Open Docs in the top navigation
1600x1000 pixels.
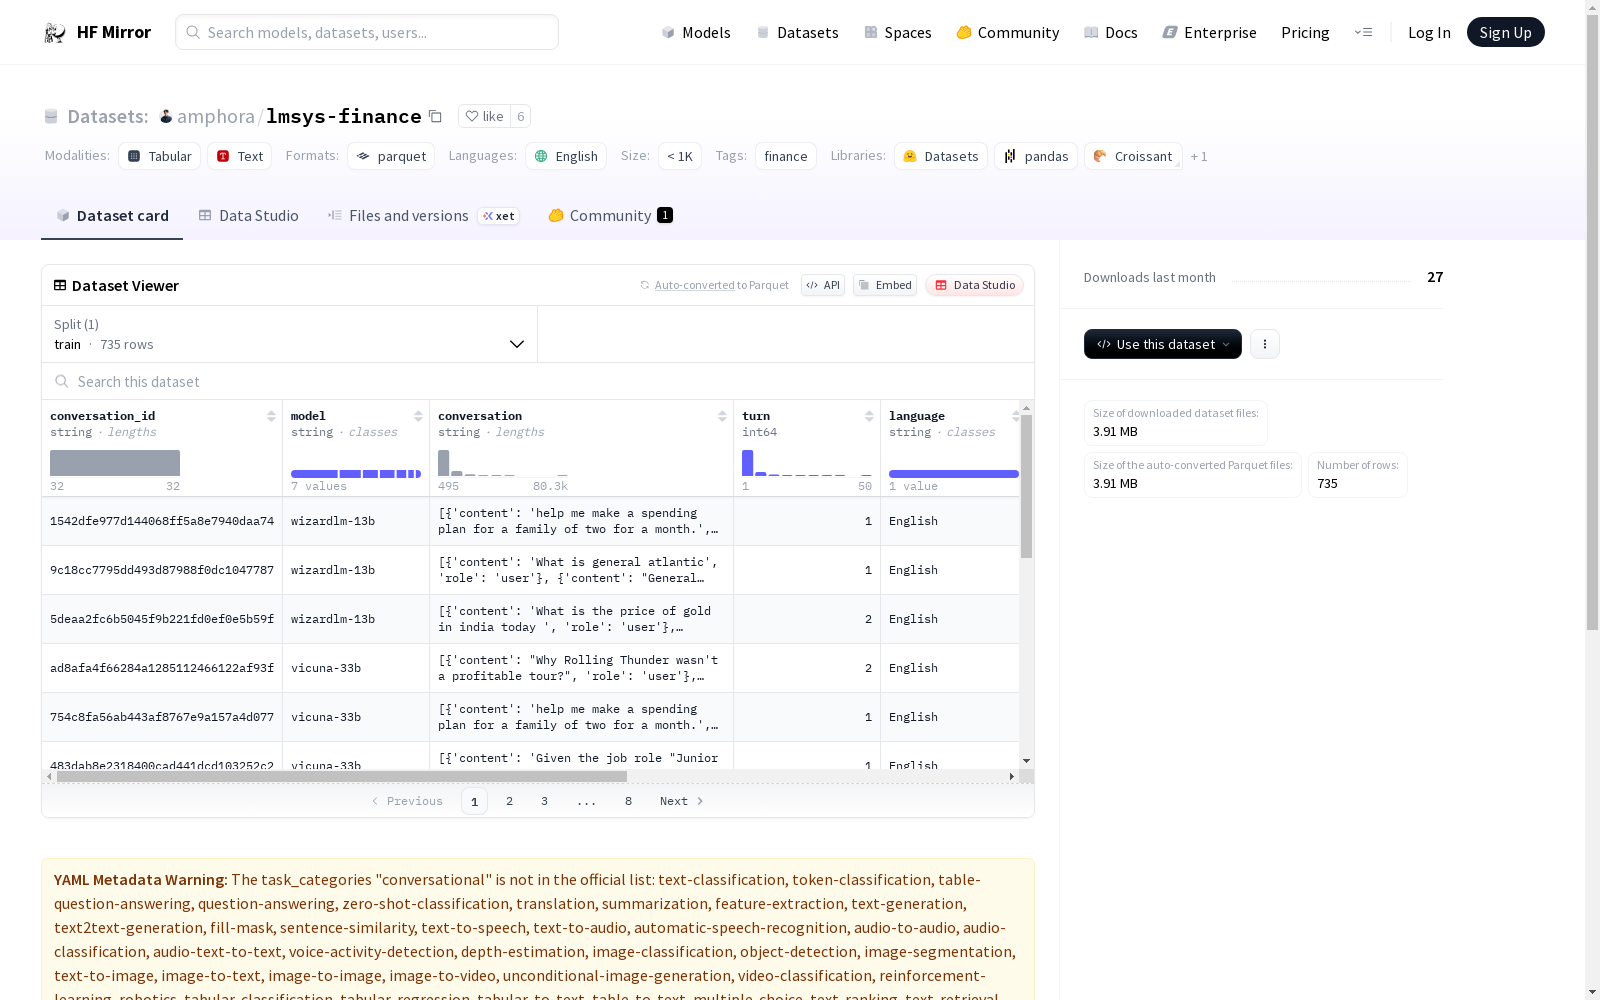pyautogui.click(x=1111, y=32)
